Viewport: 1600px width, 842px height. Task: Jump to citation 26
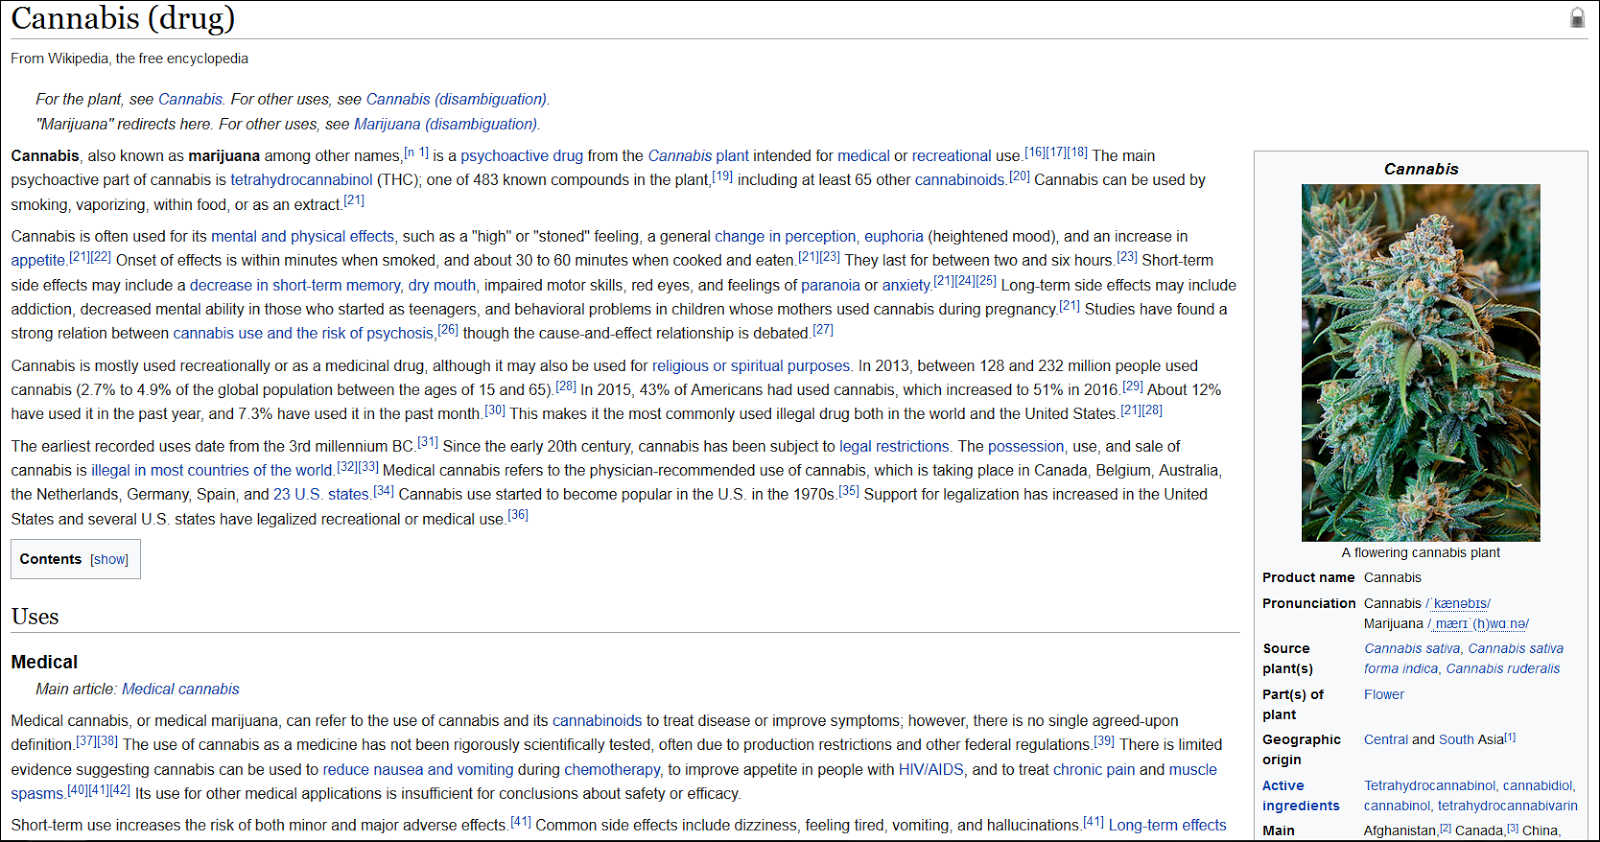click(x=447, y=330)
